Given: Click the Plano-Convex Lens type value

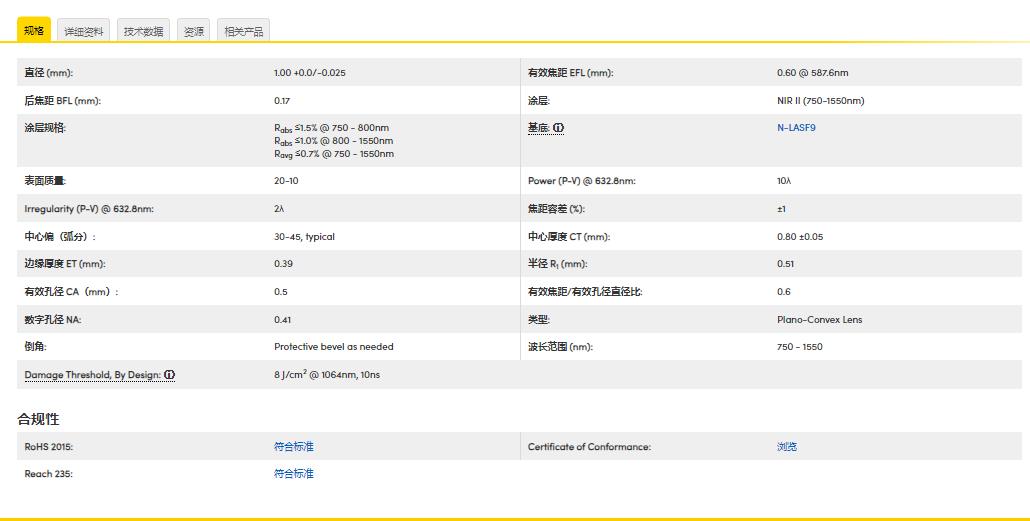Looking at the screenshot, I should (x=819, y=319).
